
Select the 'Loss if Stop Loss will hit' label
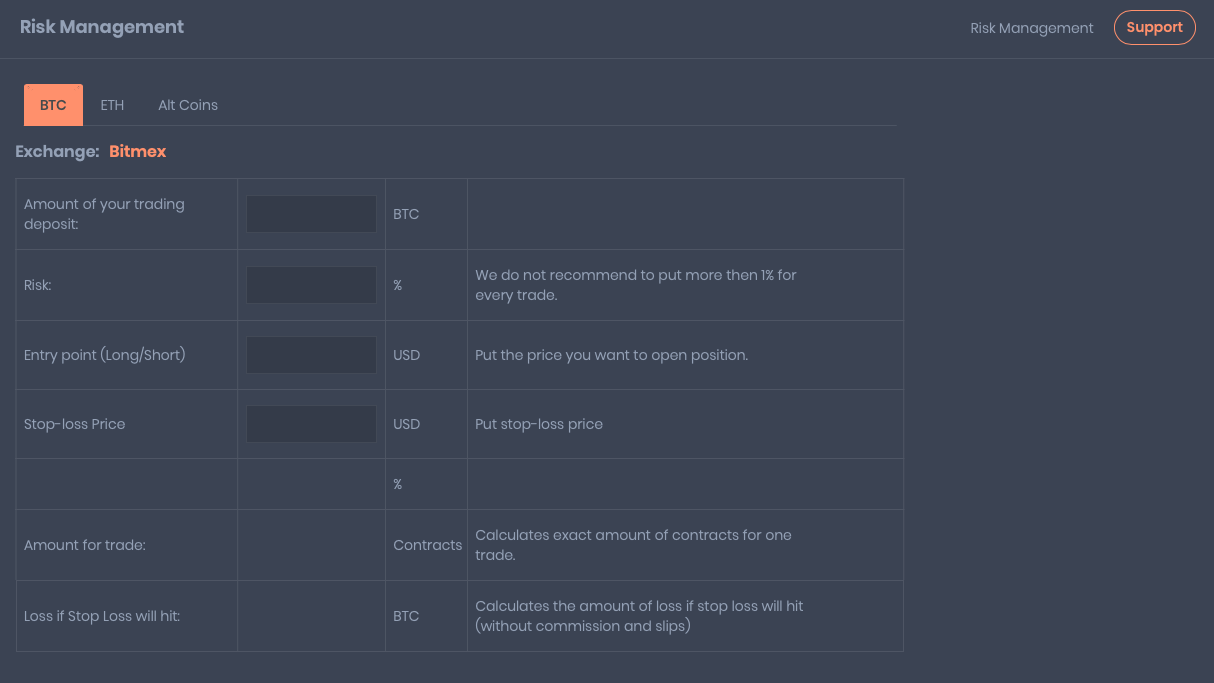[x=102, y=616]
